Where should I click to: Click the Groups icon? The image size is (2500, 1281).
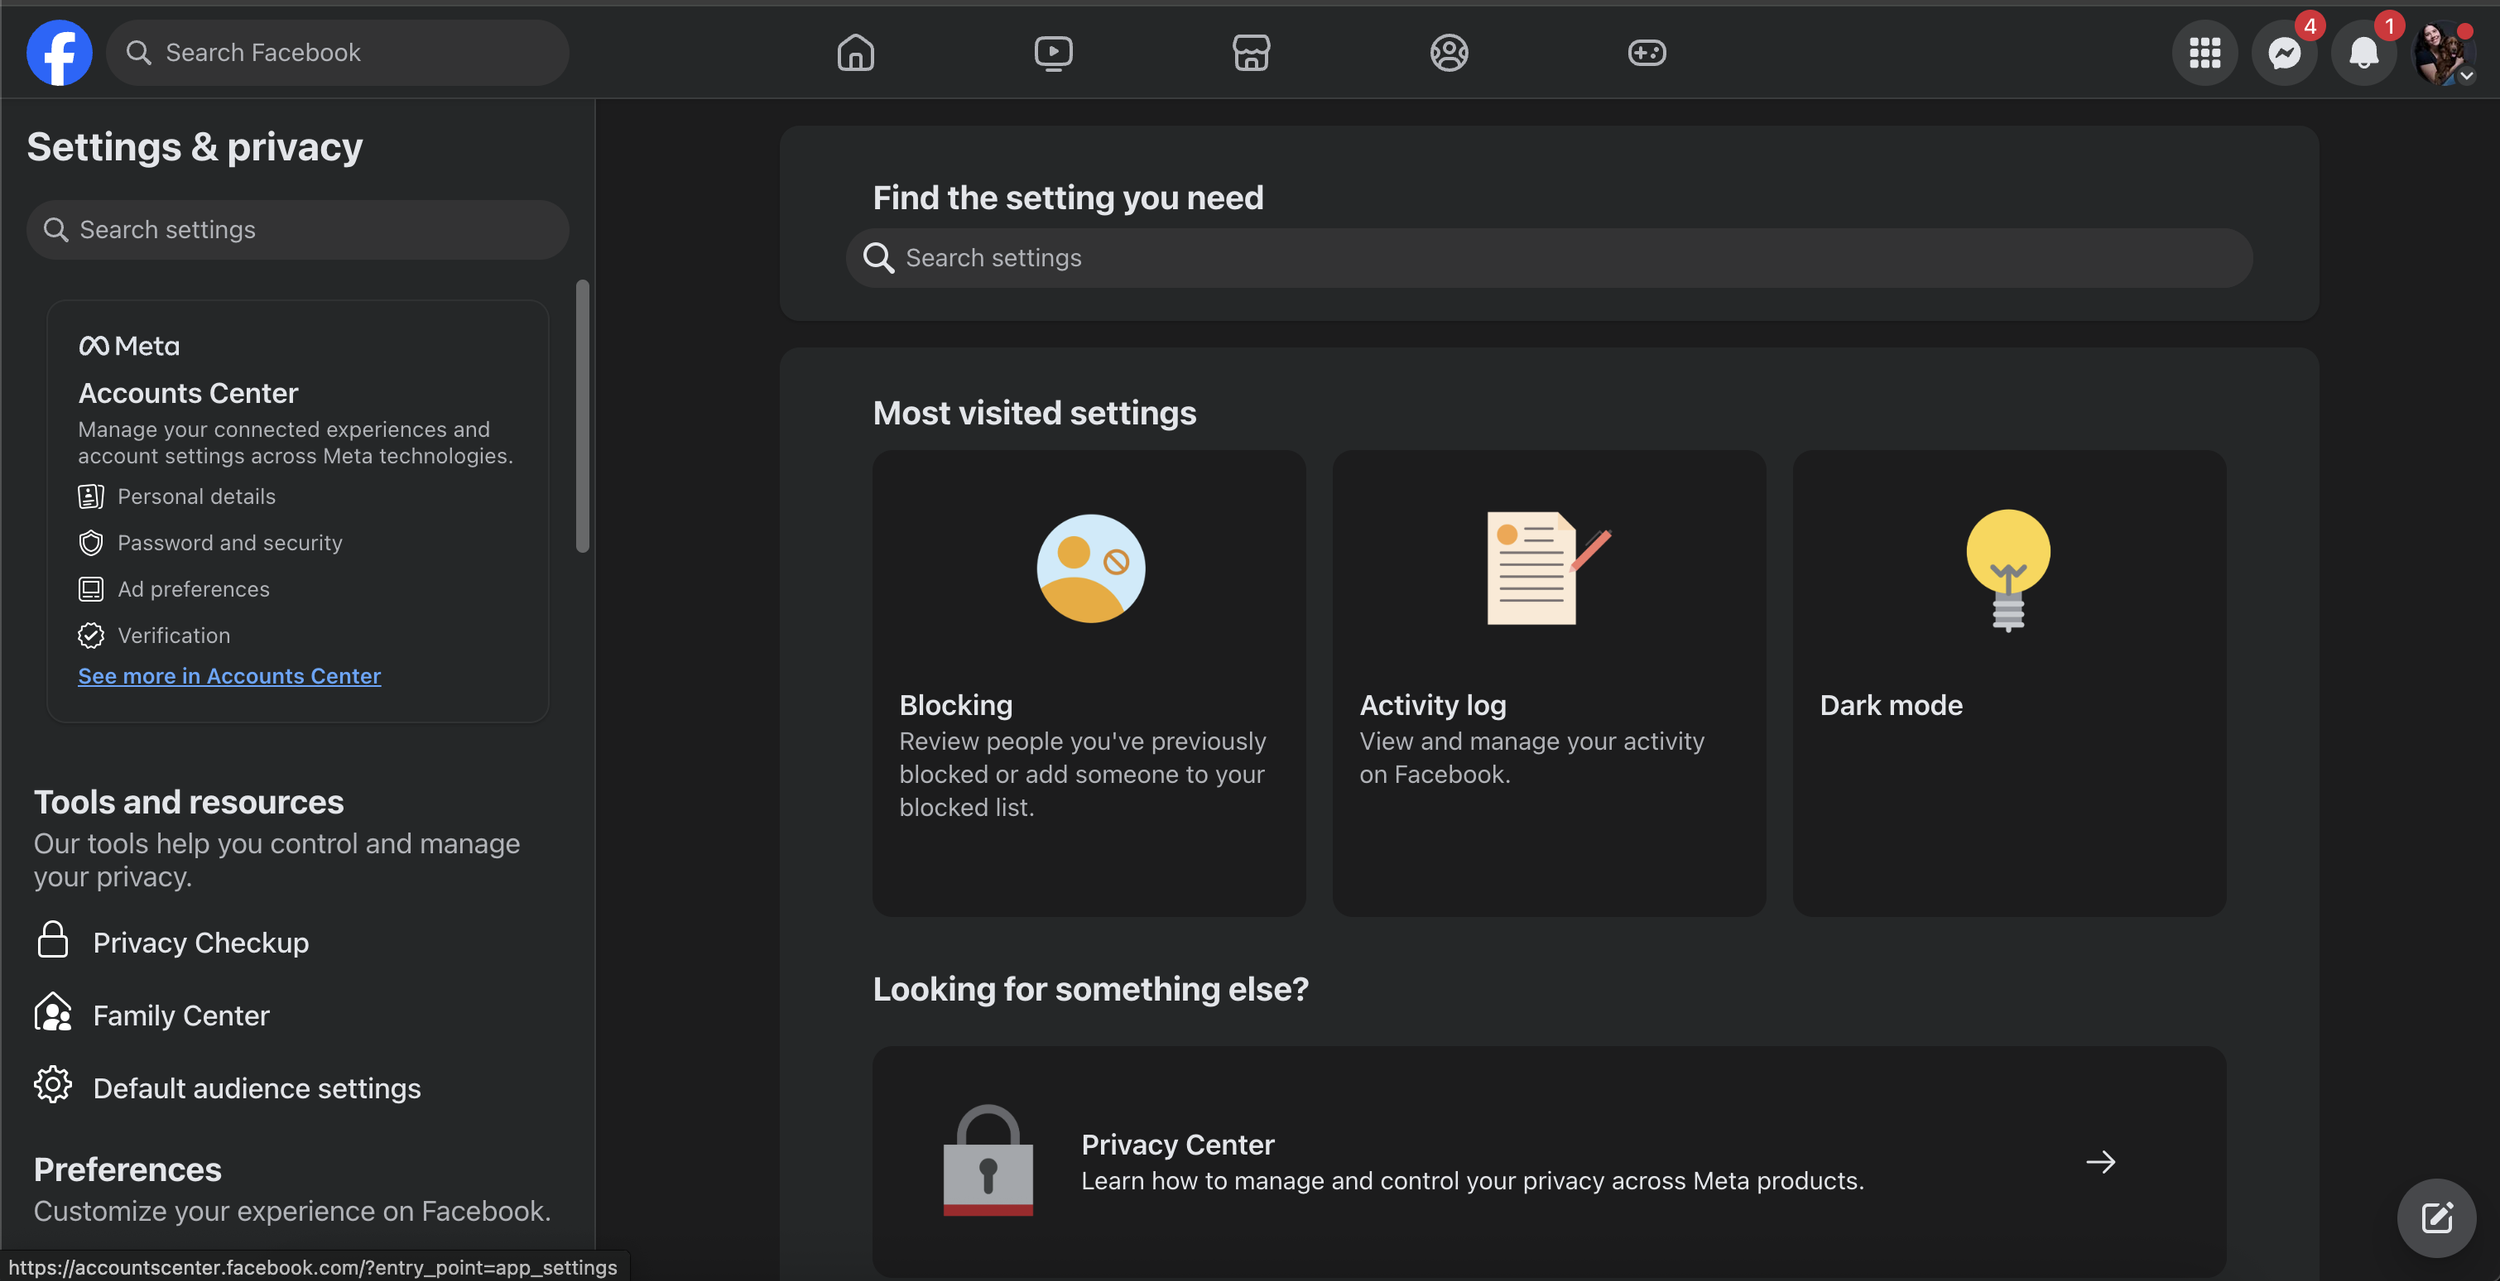click(x=1449, y=52)
